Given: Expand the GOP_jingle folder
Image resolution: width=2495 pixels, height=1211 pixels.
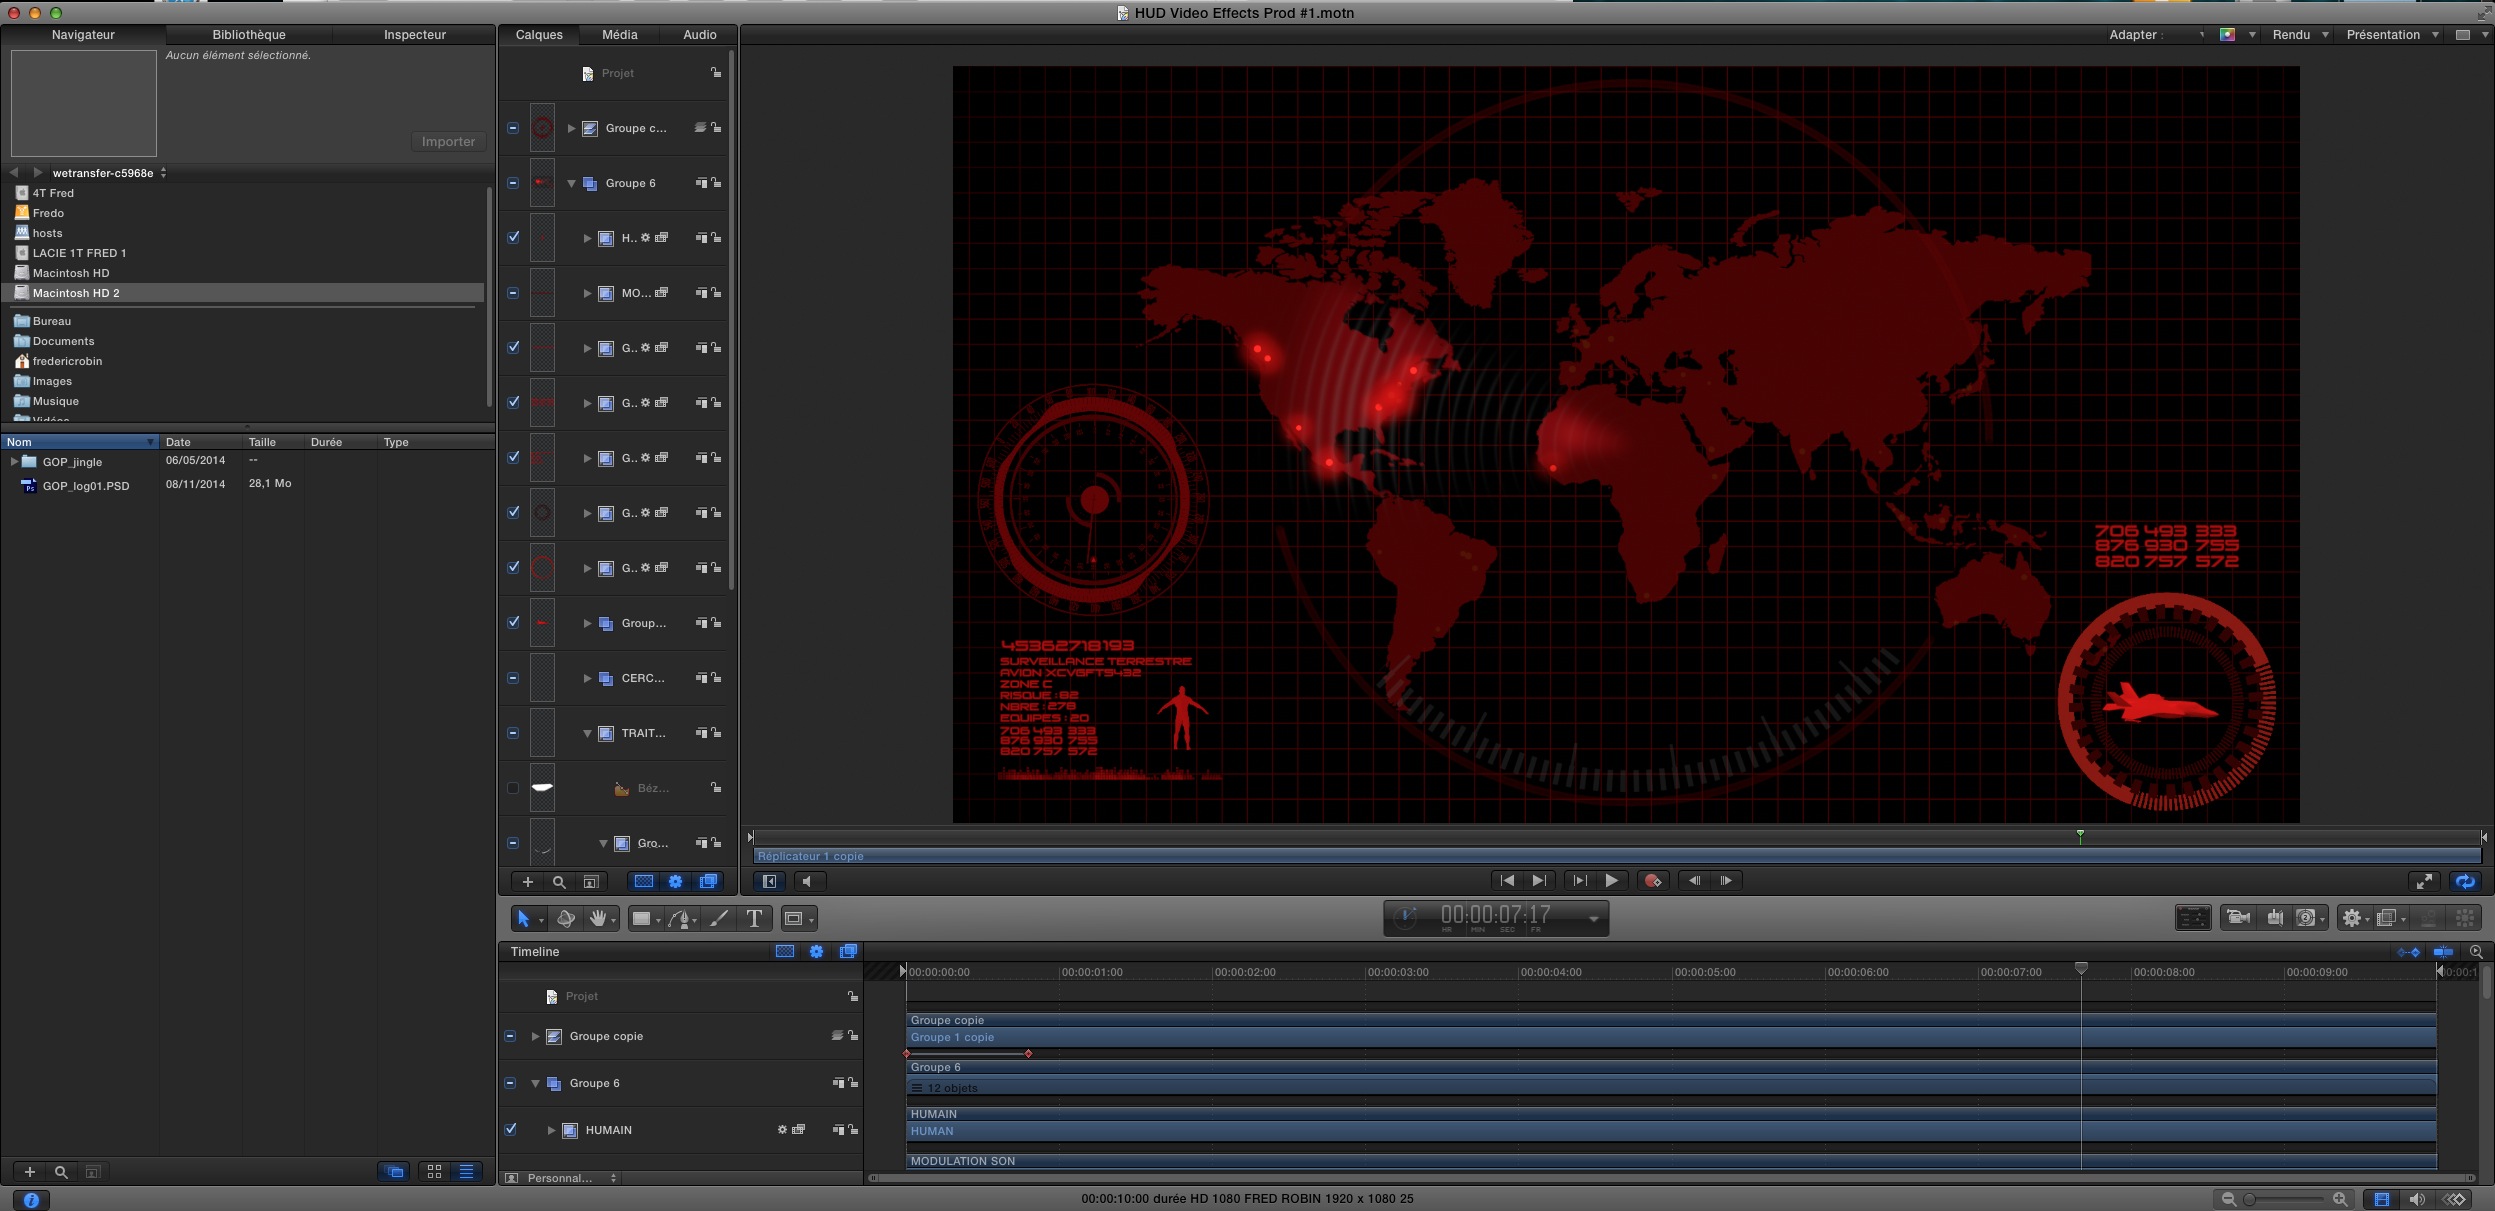Looking at the screenshot, I should [x=14, y=462].
